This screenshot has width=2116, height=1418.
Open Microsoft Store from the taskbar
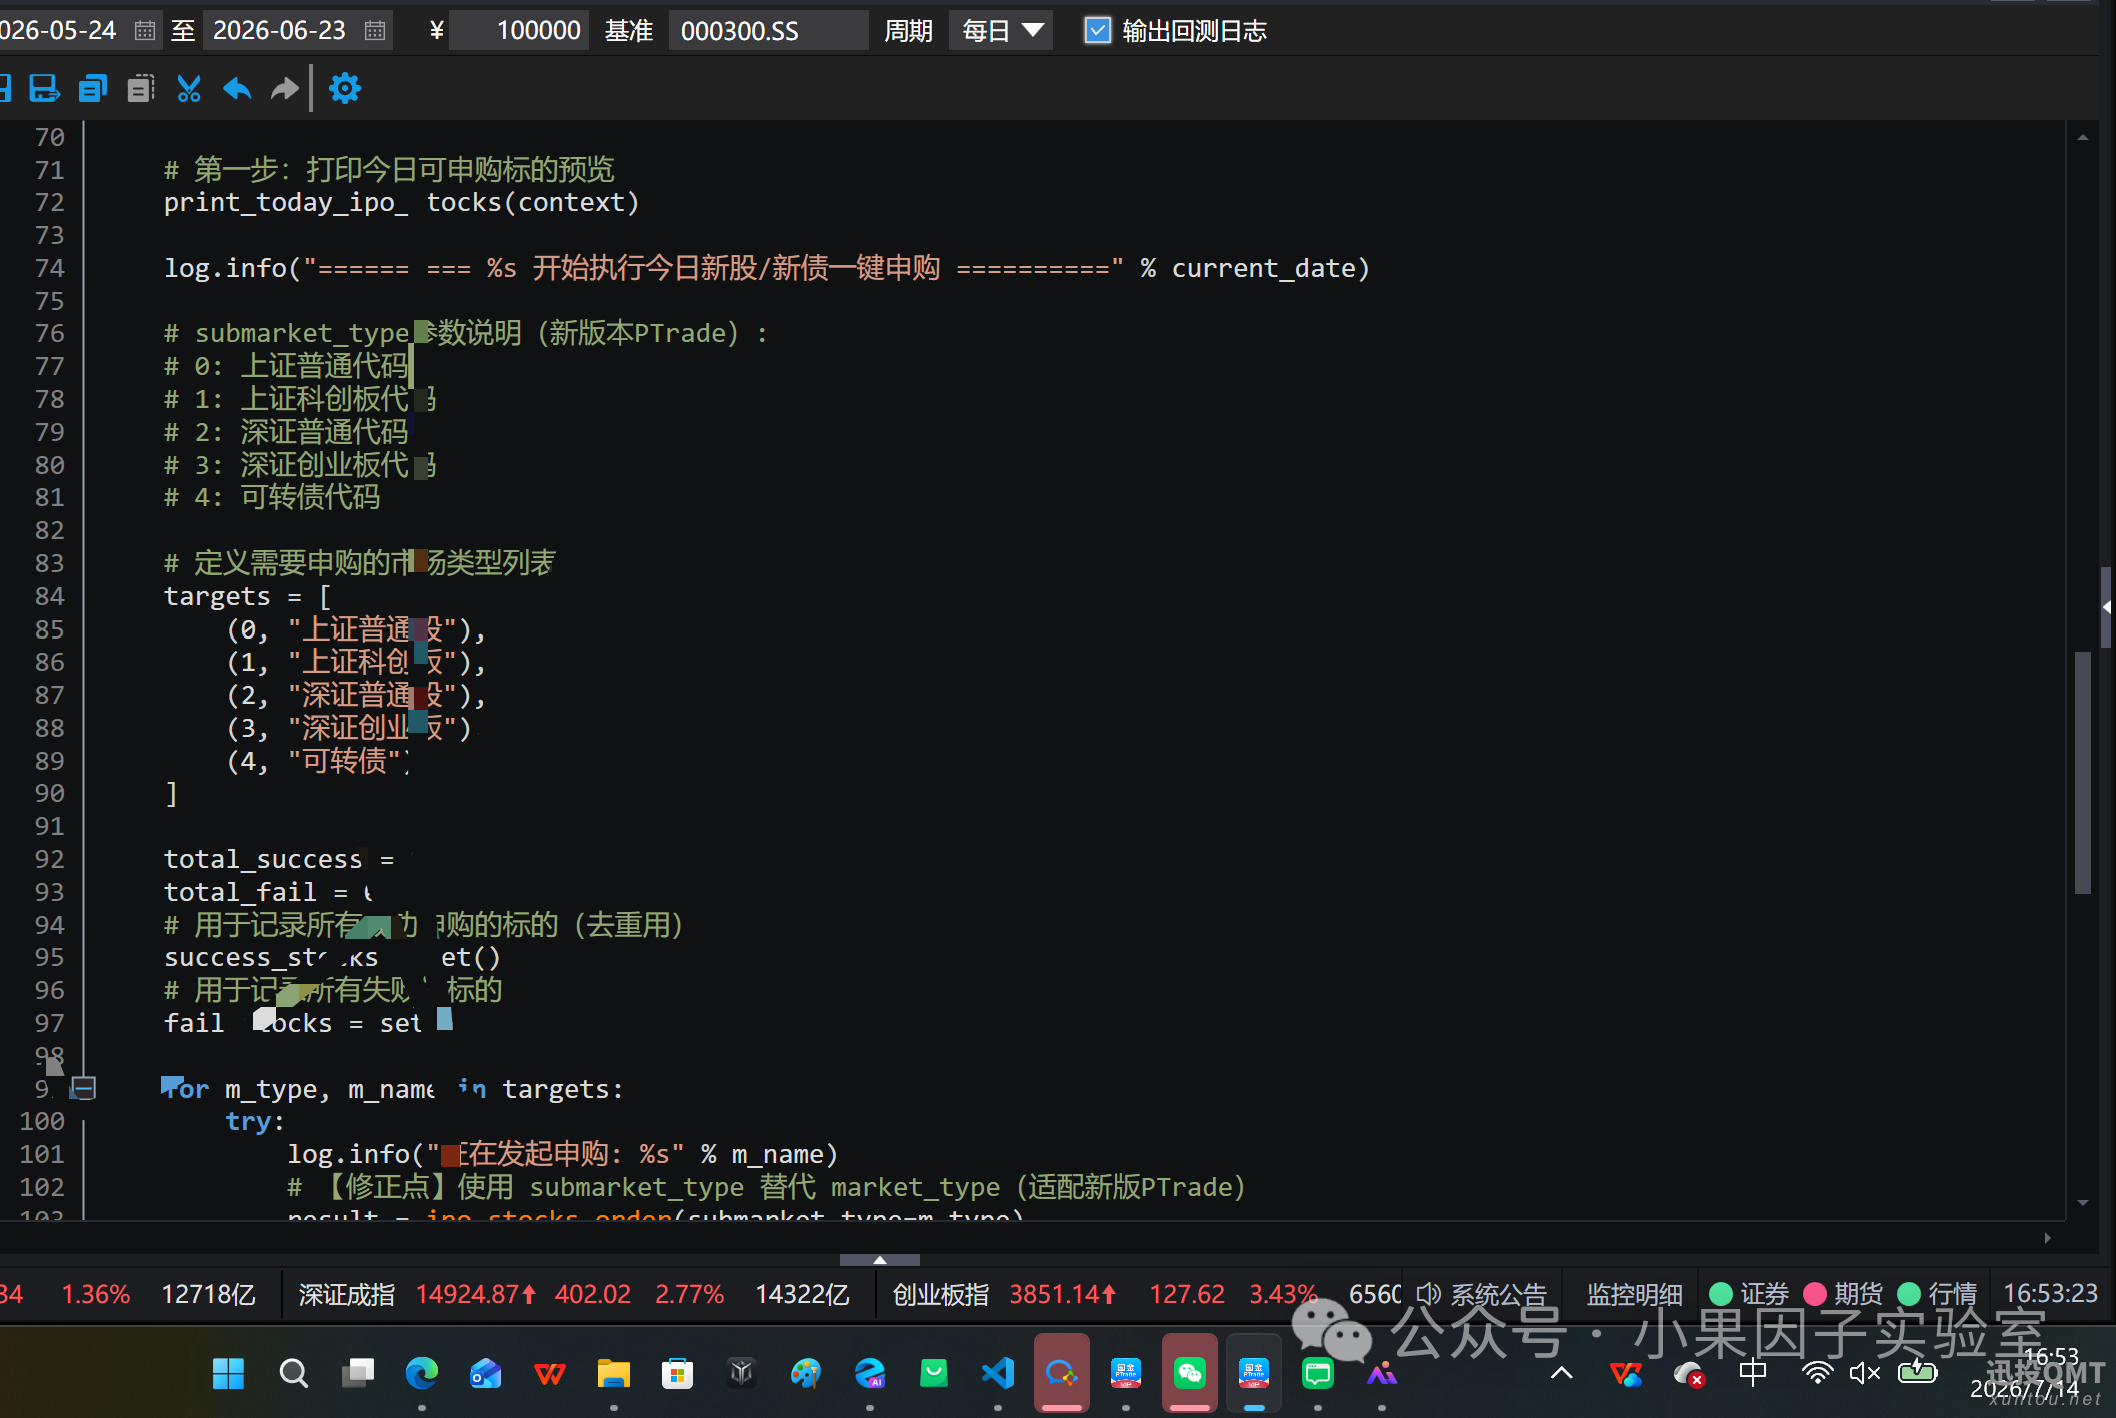[x=677, y=1373]
